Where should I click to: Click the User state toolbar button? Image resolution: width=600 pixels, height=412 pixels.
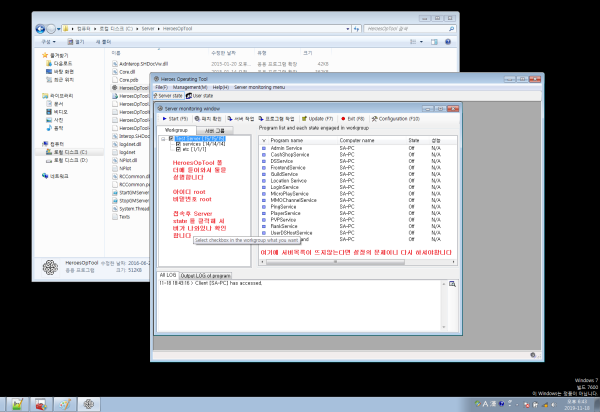click(200, 96)
